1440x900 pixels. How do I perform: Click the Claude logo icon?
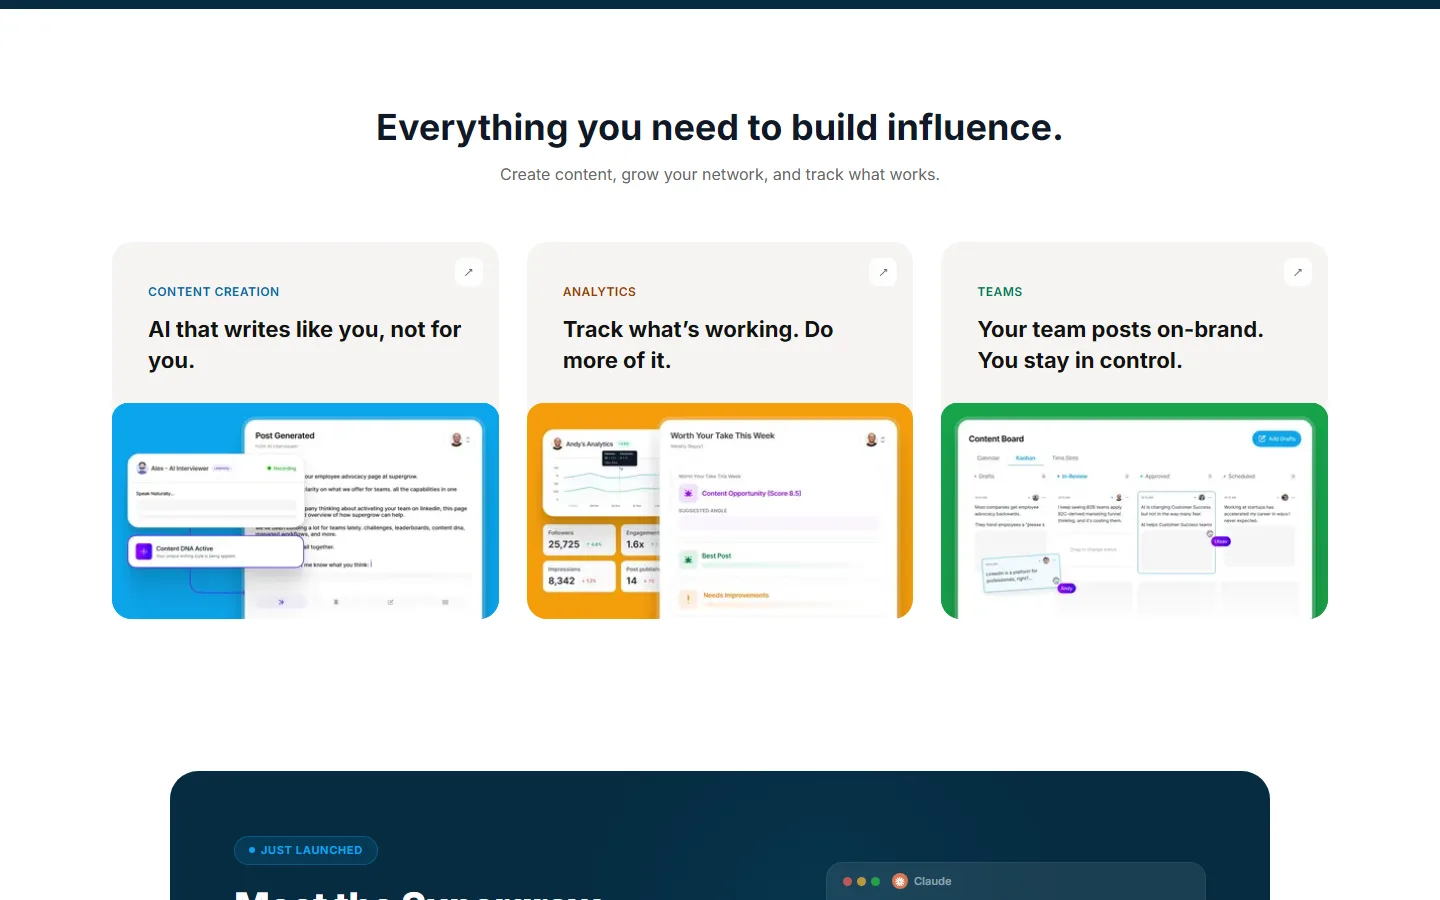(x=900, y=881)
